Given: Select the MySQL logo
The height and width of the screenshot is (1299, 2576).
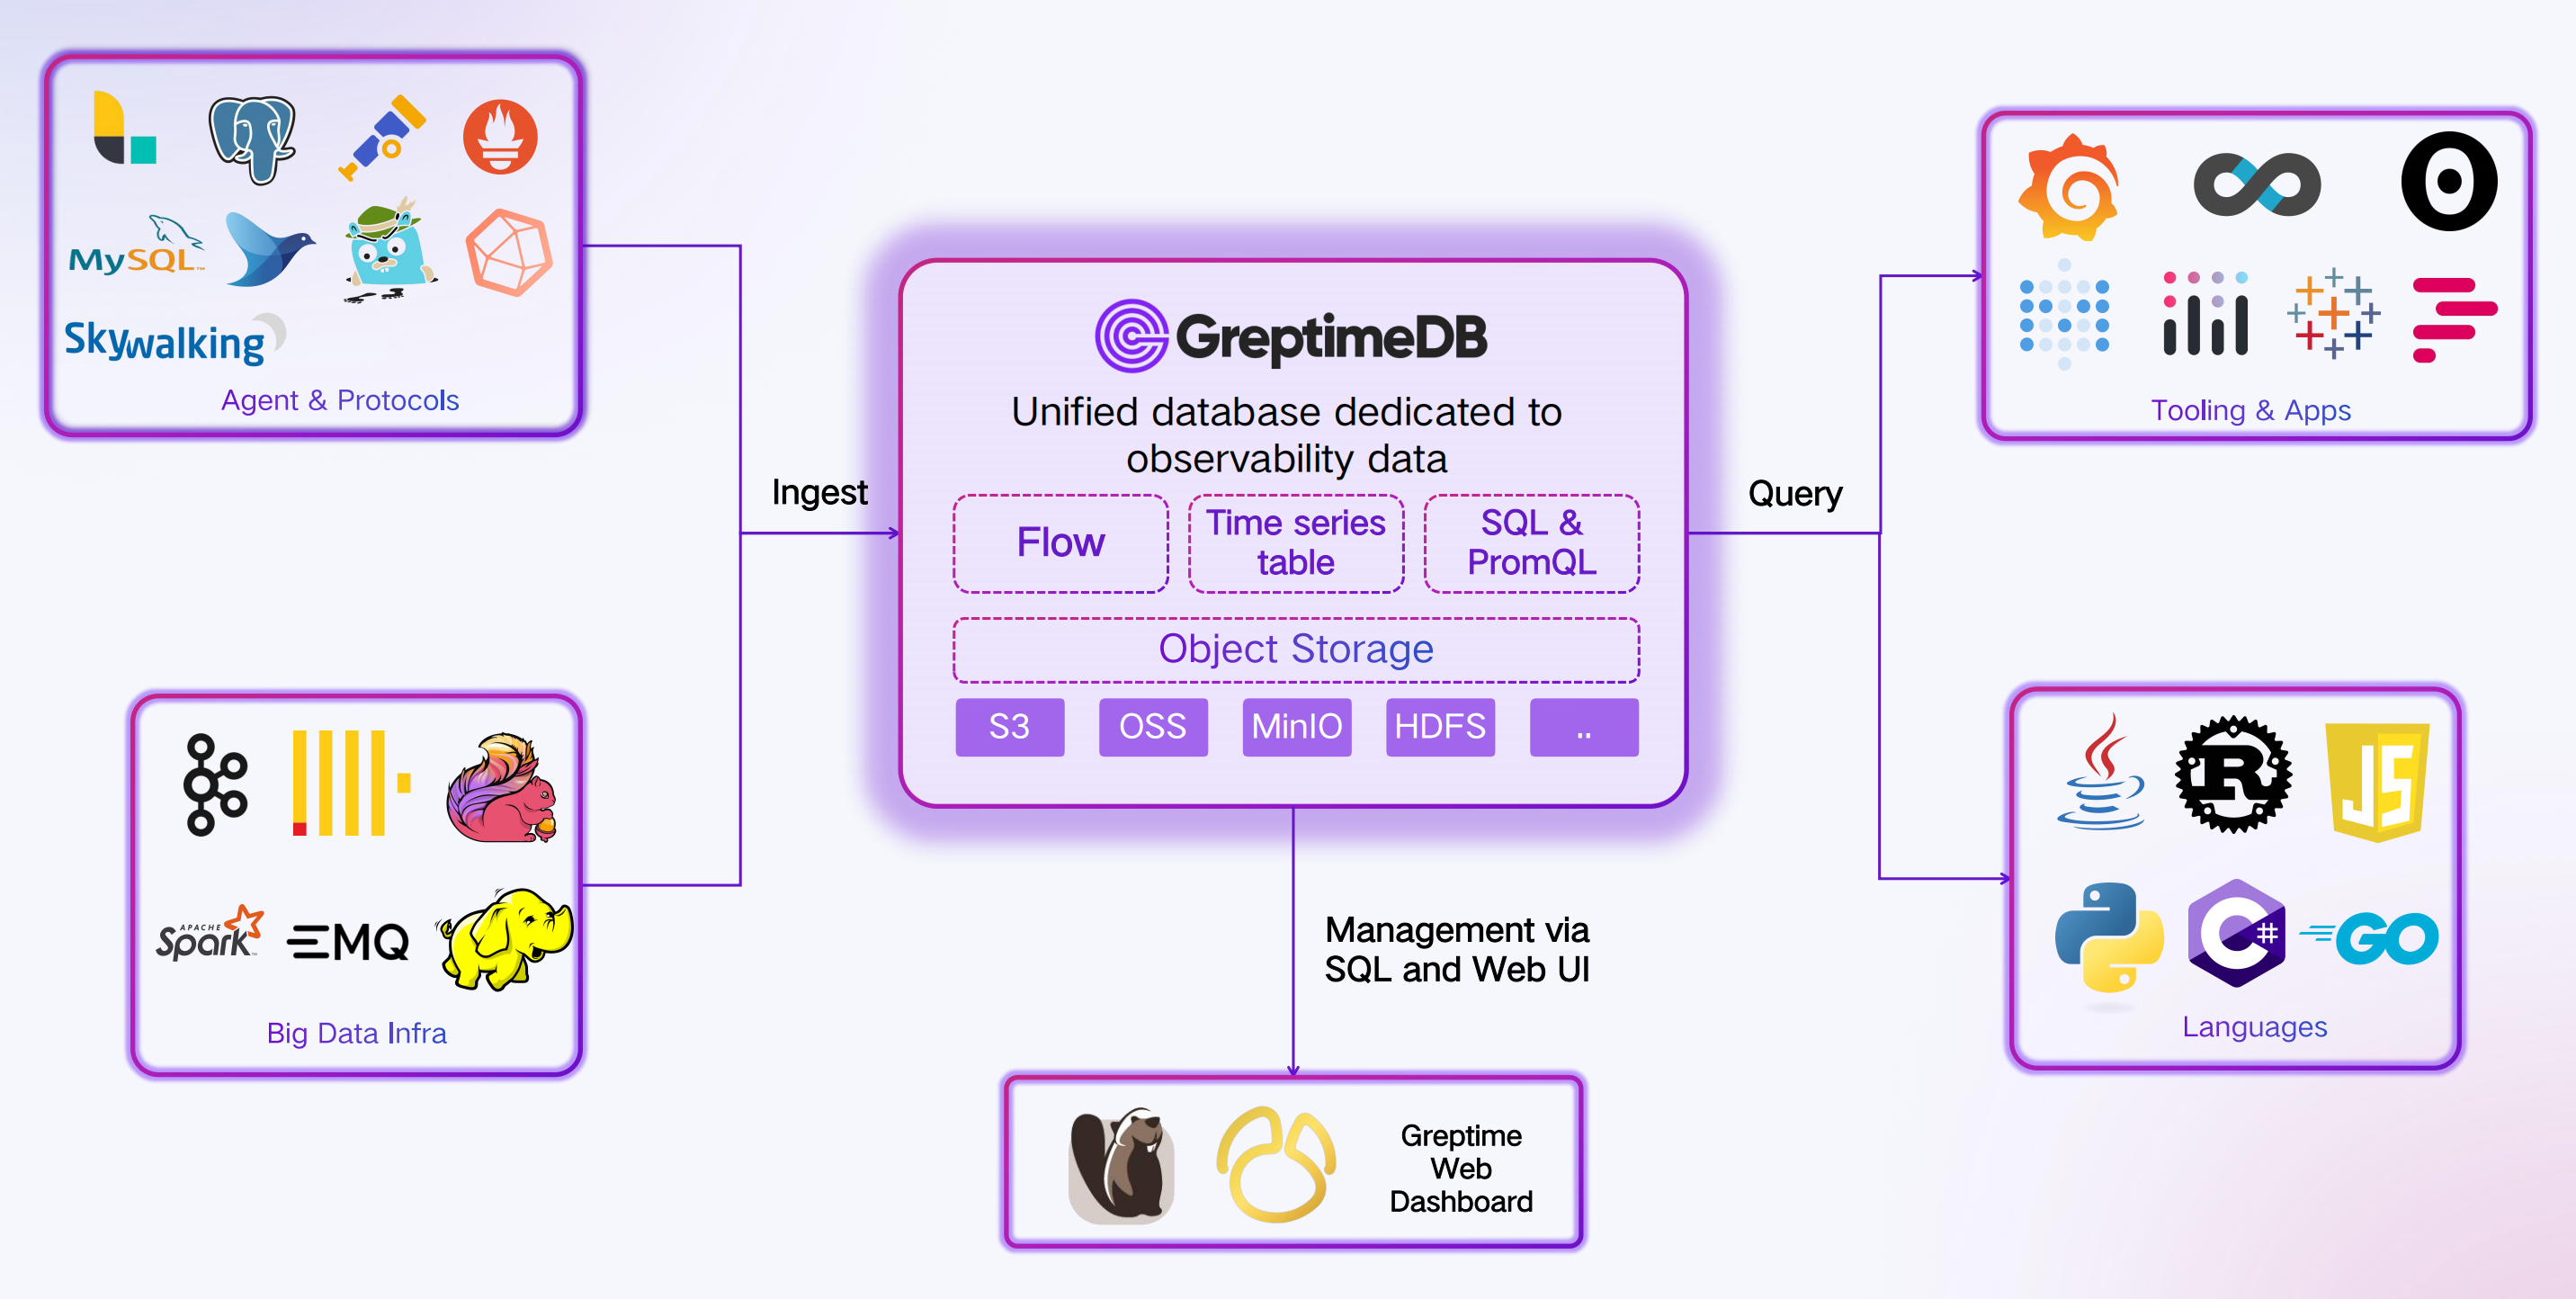Looking at the screenshot, I should tap(135, 250).
